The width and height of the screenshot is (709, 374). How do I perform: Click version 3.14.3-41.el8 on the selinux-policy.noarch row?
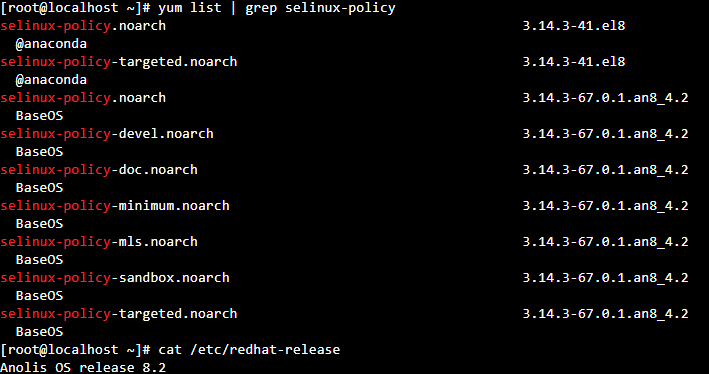[x=574, y=26]
